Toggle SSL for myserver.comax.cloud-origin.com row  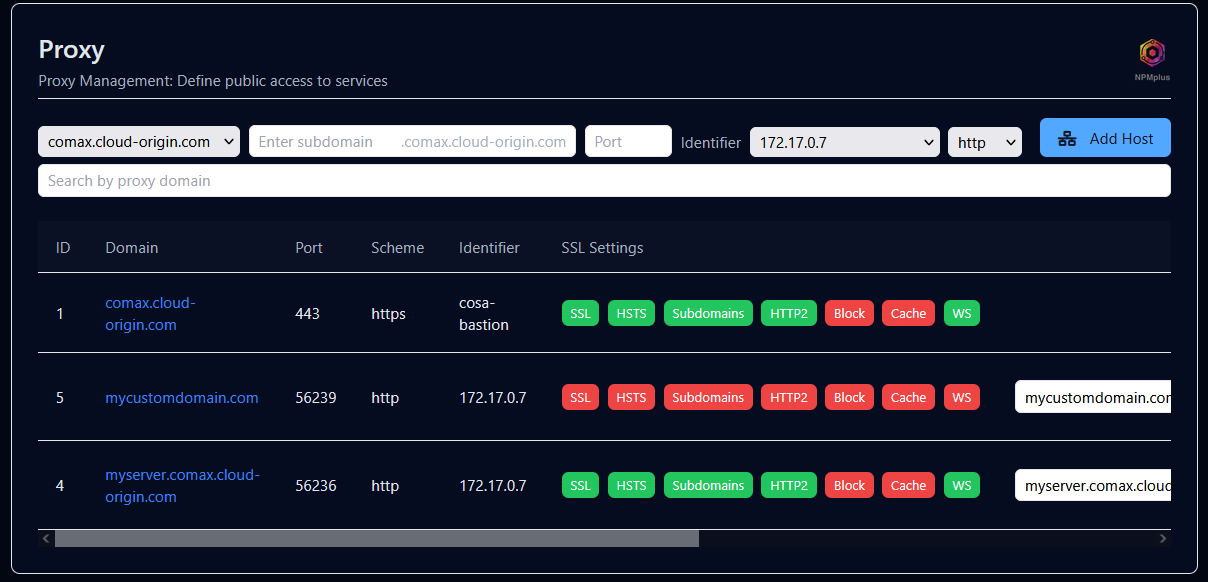[581, 485]
